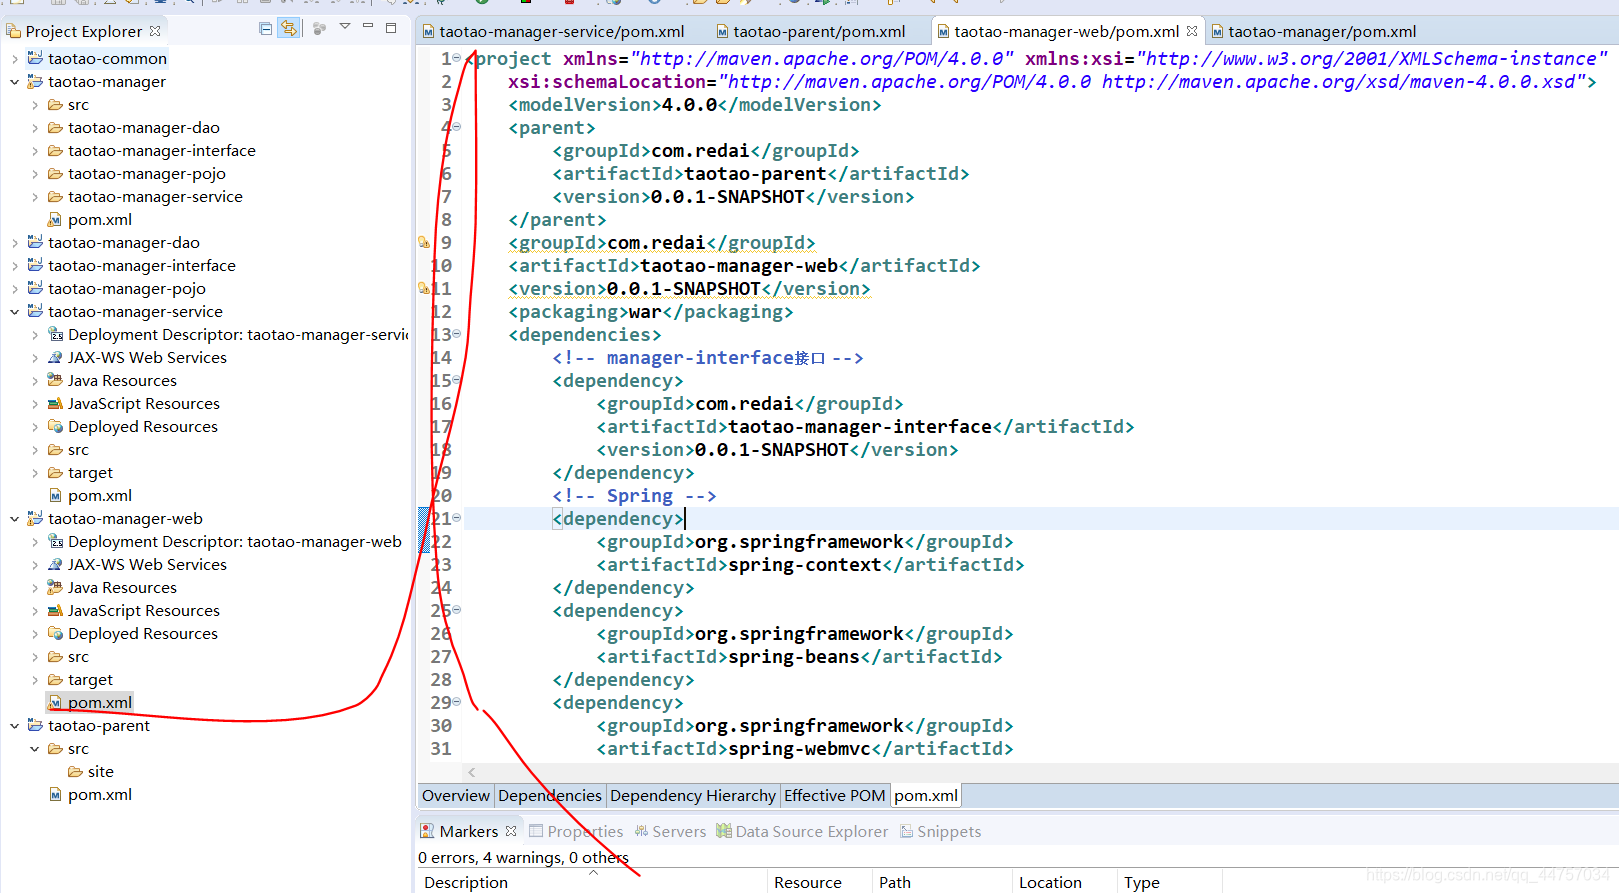Click target folder icon under taotao-manager-web
1619x893 pixels.
coord(56,679)
